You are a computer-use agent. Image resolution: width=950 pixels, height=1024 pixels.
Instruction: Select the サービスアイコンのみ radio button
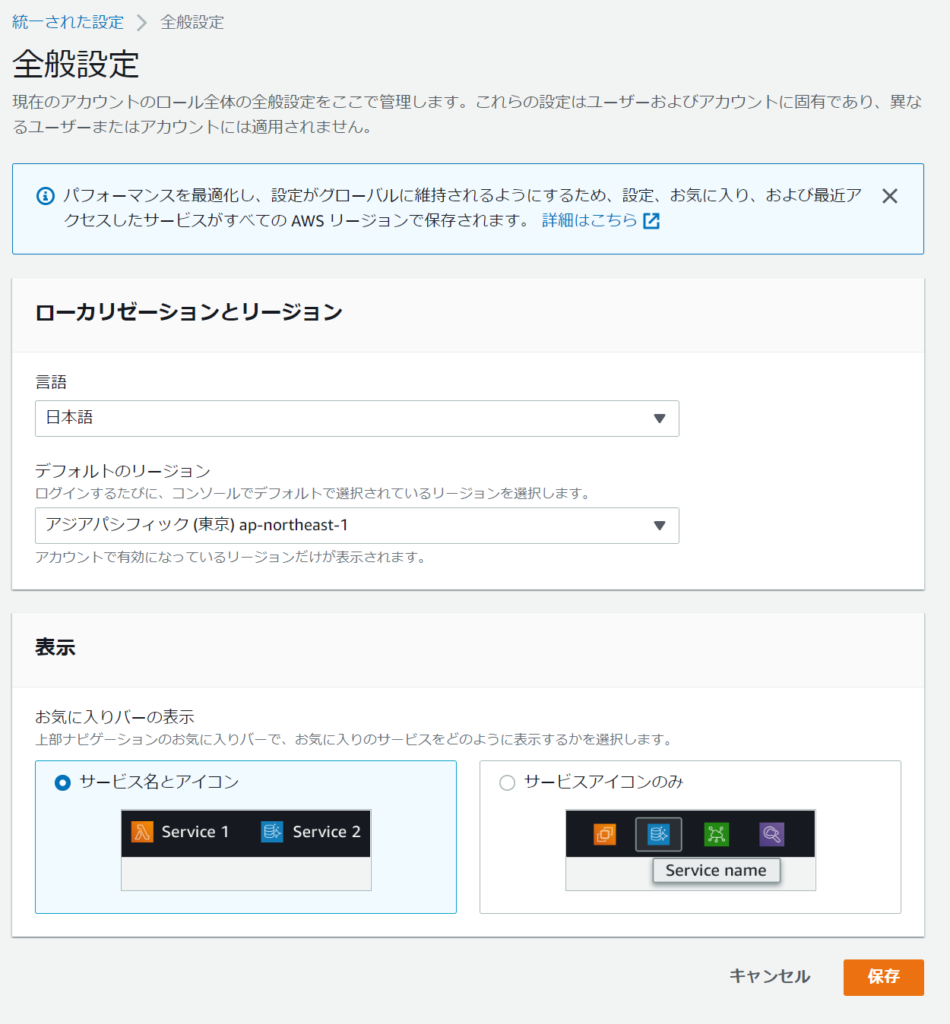[507, 782]
